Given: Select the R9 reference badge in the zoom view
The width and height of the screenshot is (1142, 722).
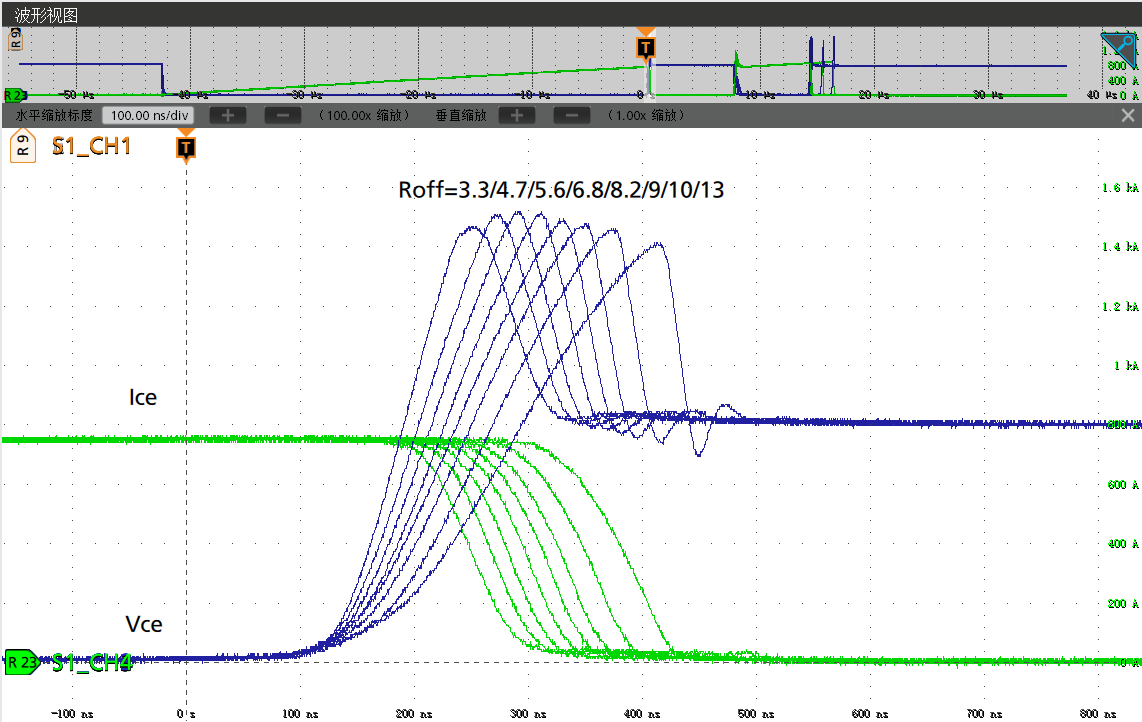Looking at the screenshot, I should click(23, 147).
